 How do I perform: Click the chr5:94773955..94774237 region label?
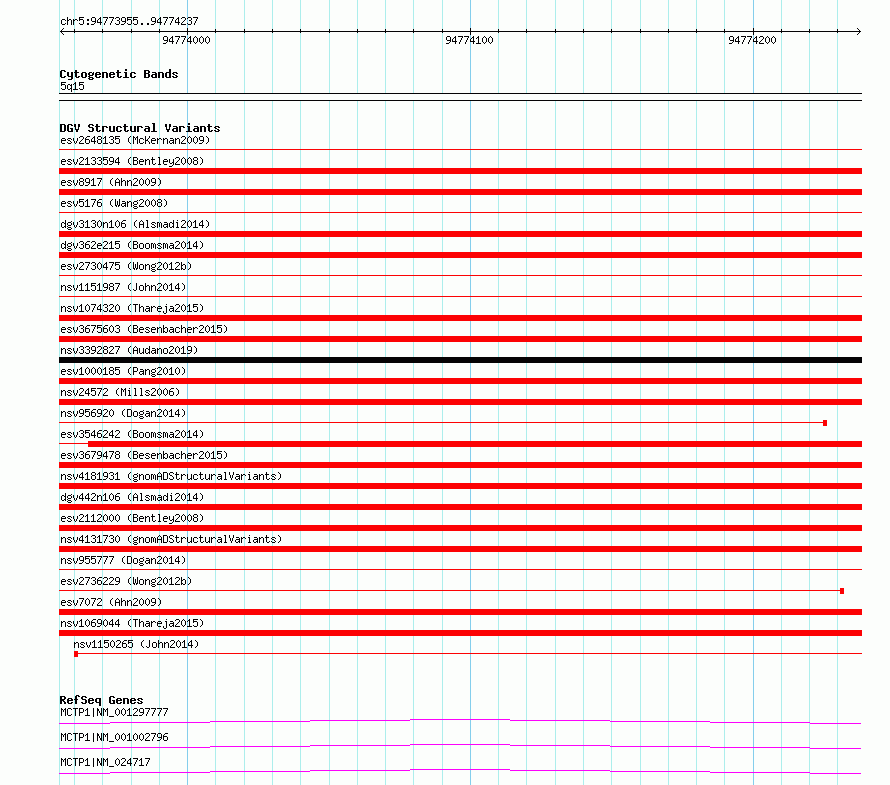tap(129, 21)
